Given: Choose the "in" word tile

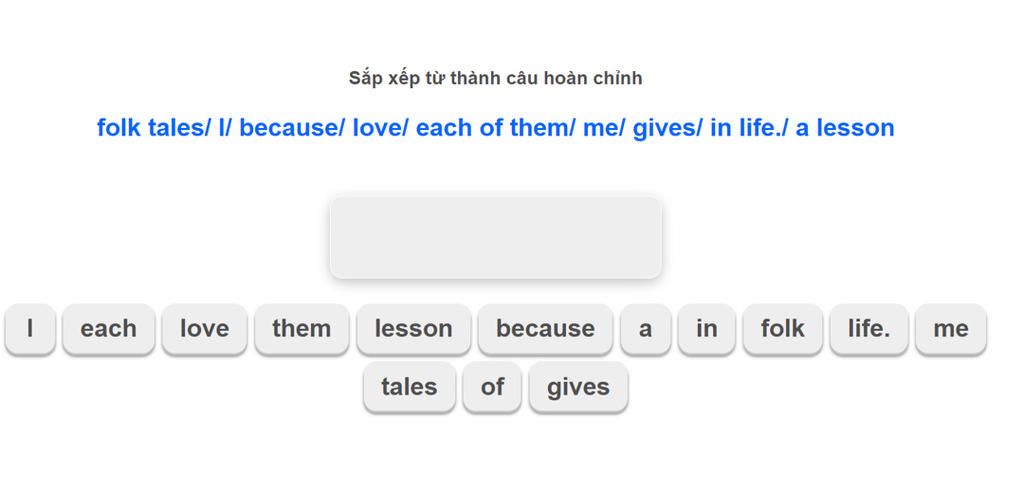Looking at the screenshot, I should pos(706,329).
